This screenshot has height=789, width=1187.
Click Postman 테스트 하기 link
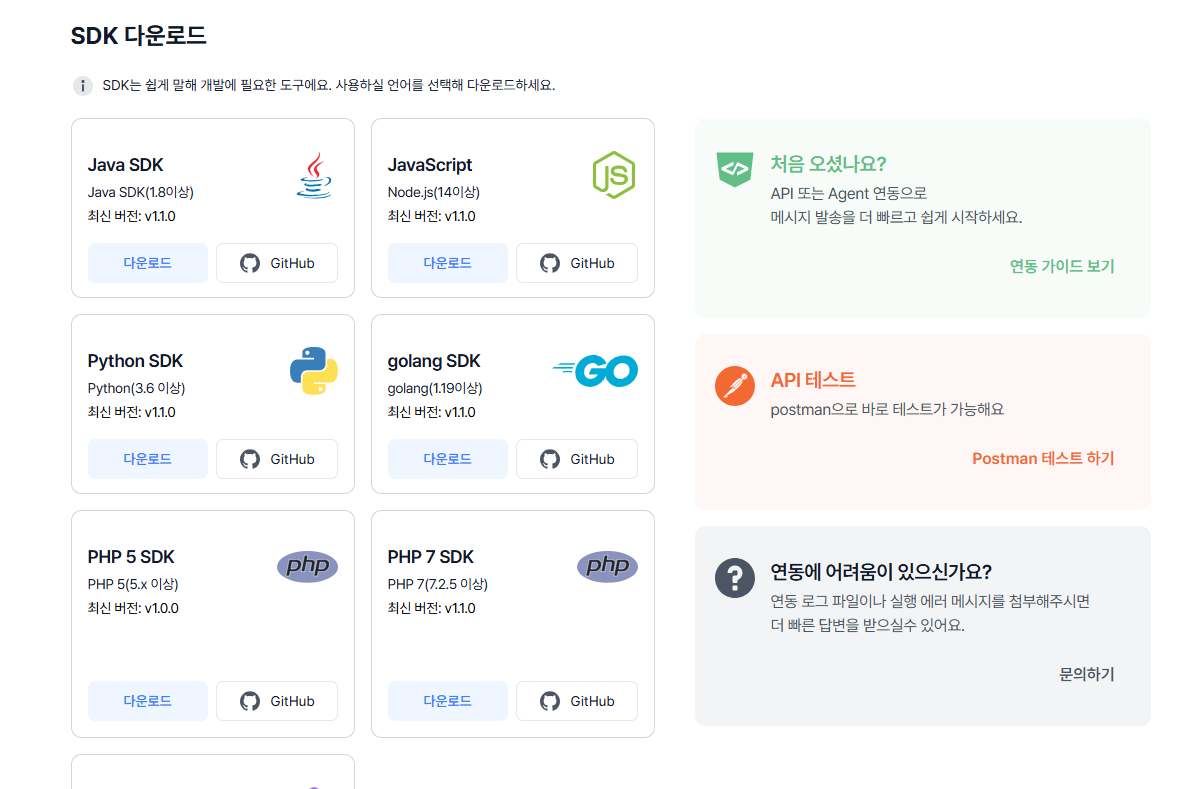1043,458
